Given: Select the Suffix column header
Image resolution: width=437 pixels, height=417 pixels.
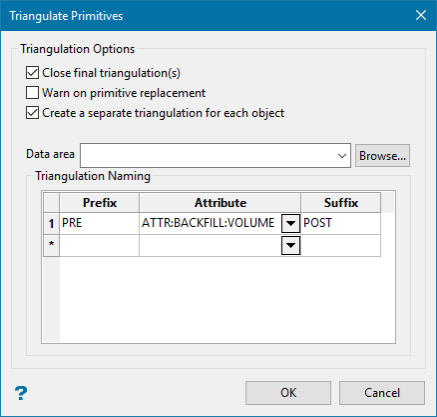Looking at the screenshot, I should point(341,203).
